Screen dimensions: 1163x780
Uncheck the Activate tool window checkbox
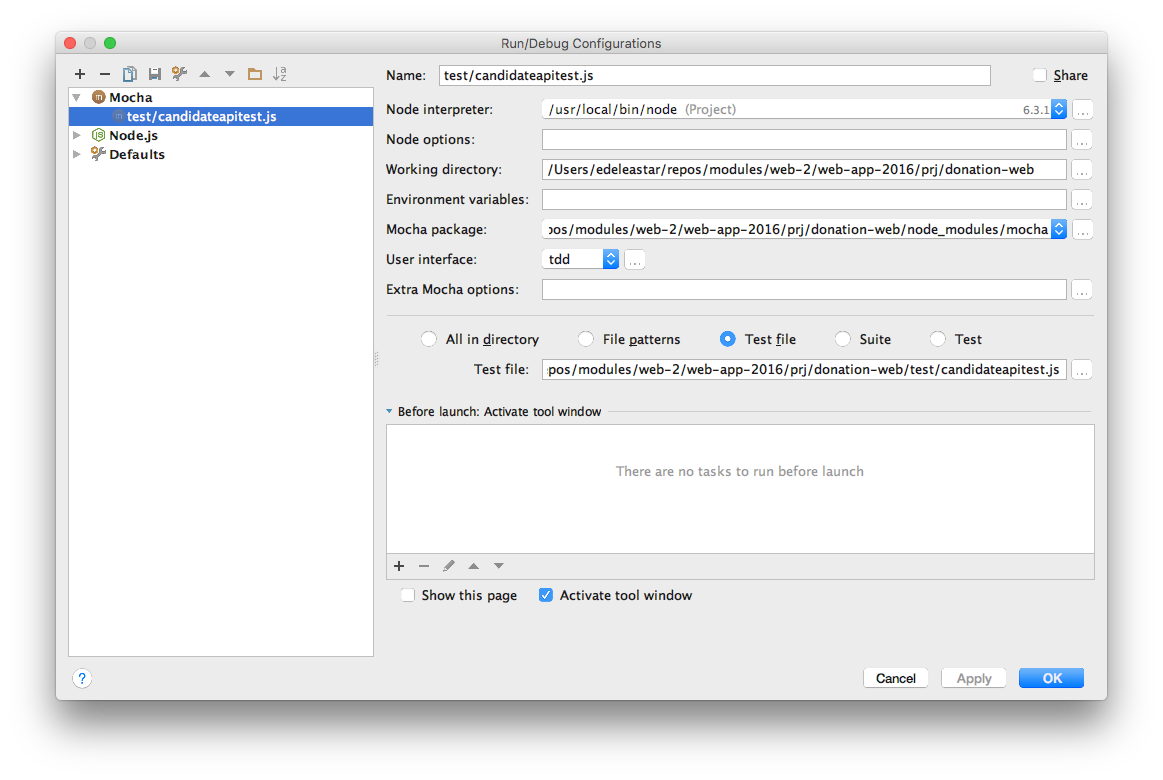546,595
